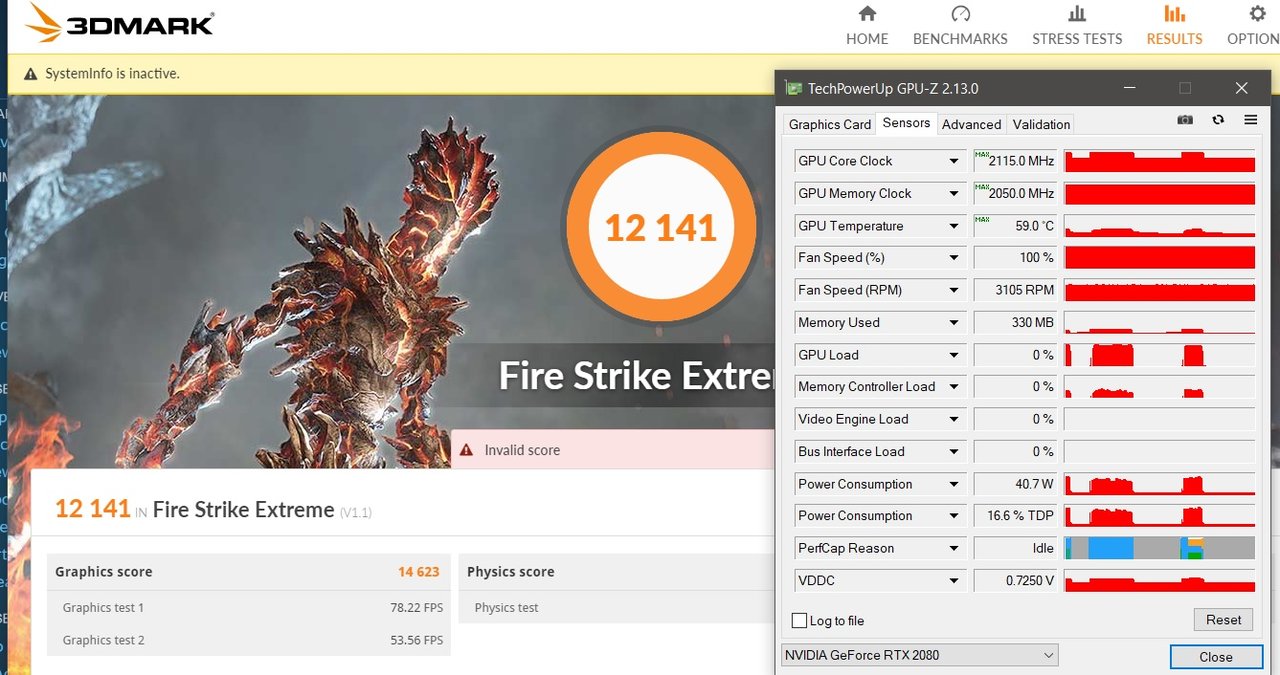Enable the Log to file checkbox
This screenshot has width=1280, height=675.
(x=799, y=621)
